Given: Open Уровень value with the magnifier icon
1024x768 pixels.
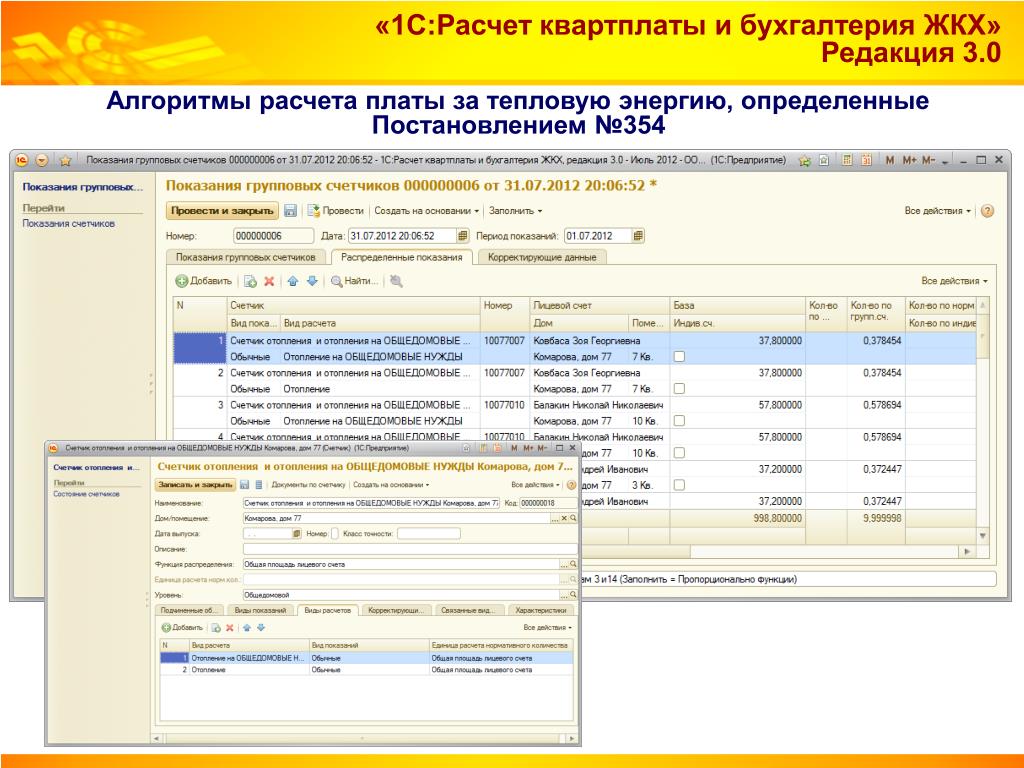Looking at the screenshot, I should (x=573, y=595).
